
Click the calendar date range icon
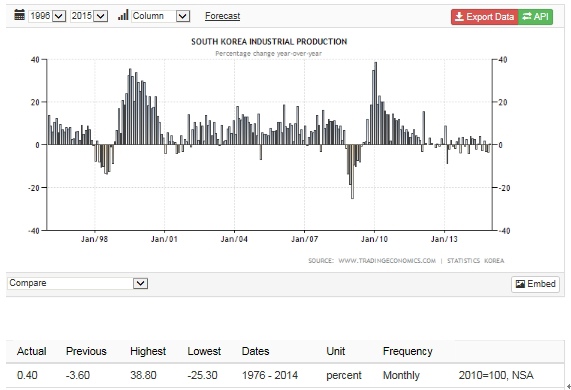point(19,15)
